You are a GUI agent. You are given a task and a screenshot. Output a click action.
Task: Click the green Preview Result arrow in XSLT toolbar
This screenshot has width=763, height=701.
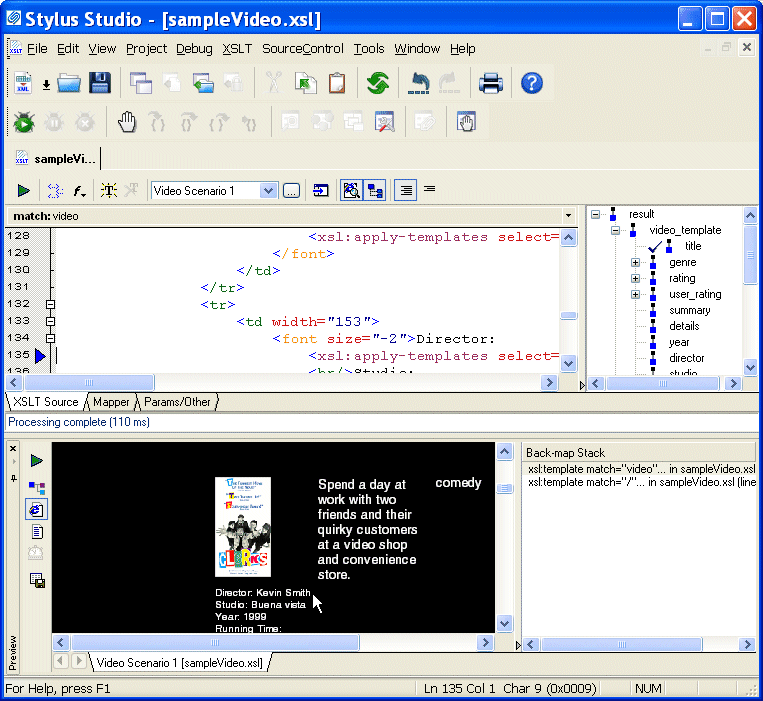point(23,190)
